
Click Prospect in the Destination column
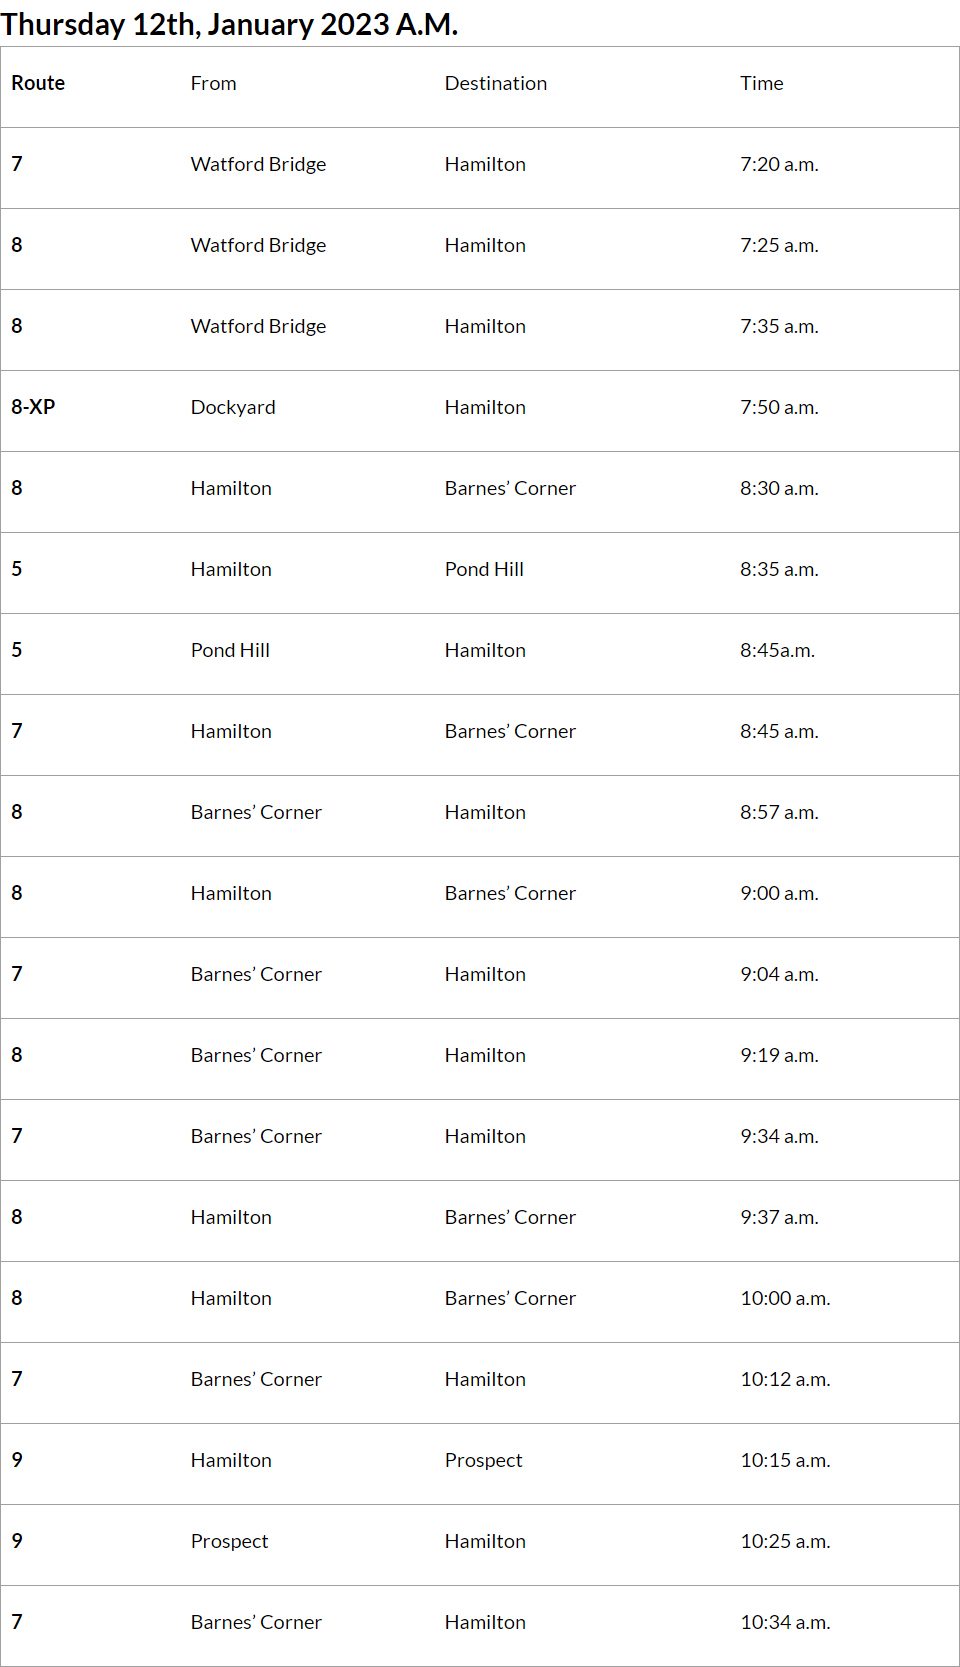click(x=483, y=1460)
